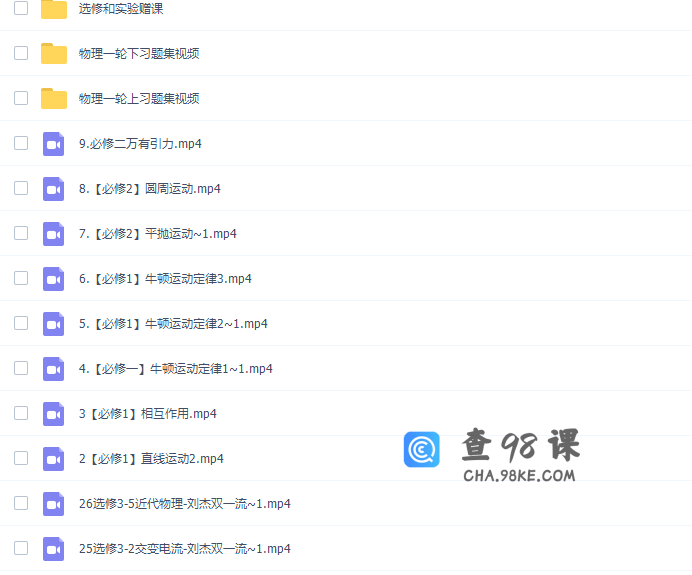Open file name 26选修3-5近代物理-刘杰双一流~1.mp4

click(x=184, y=504)
